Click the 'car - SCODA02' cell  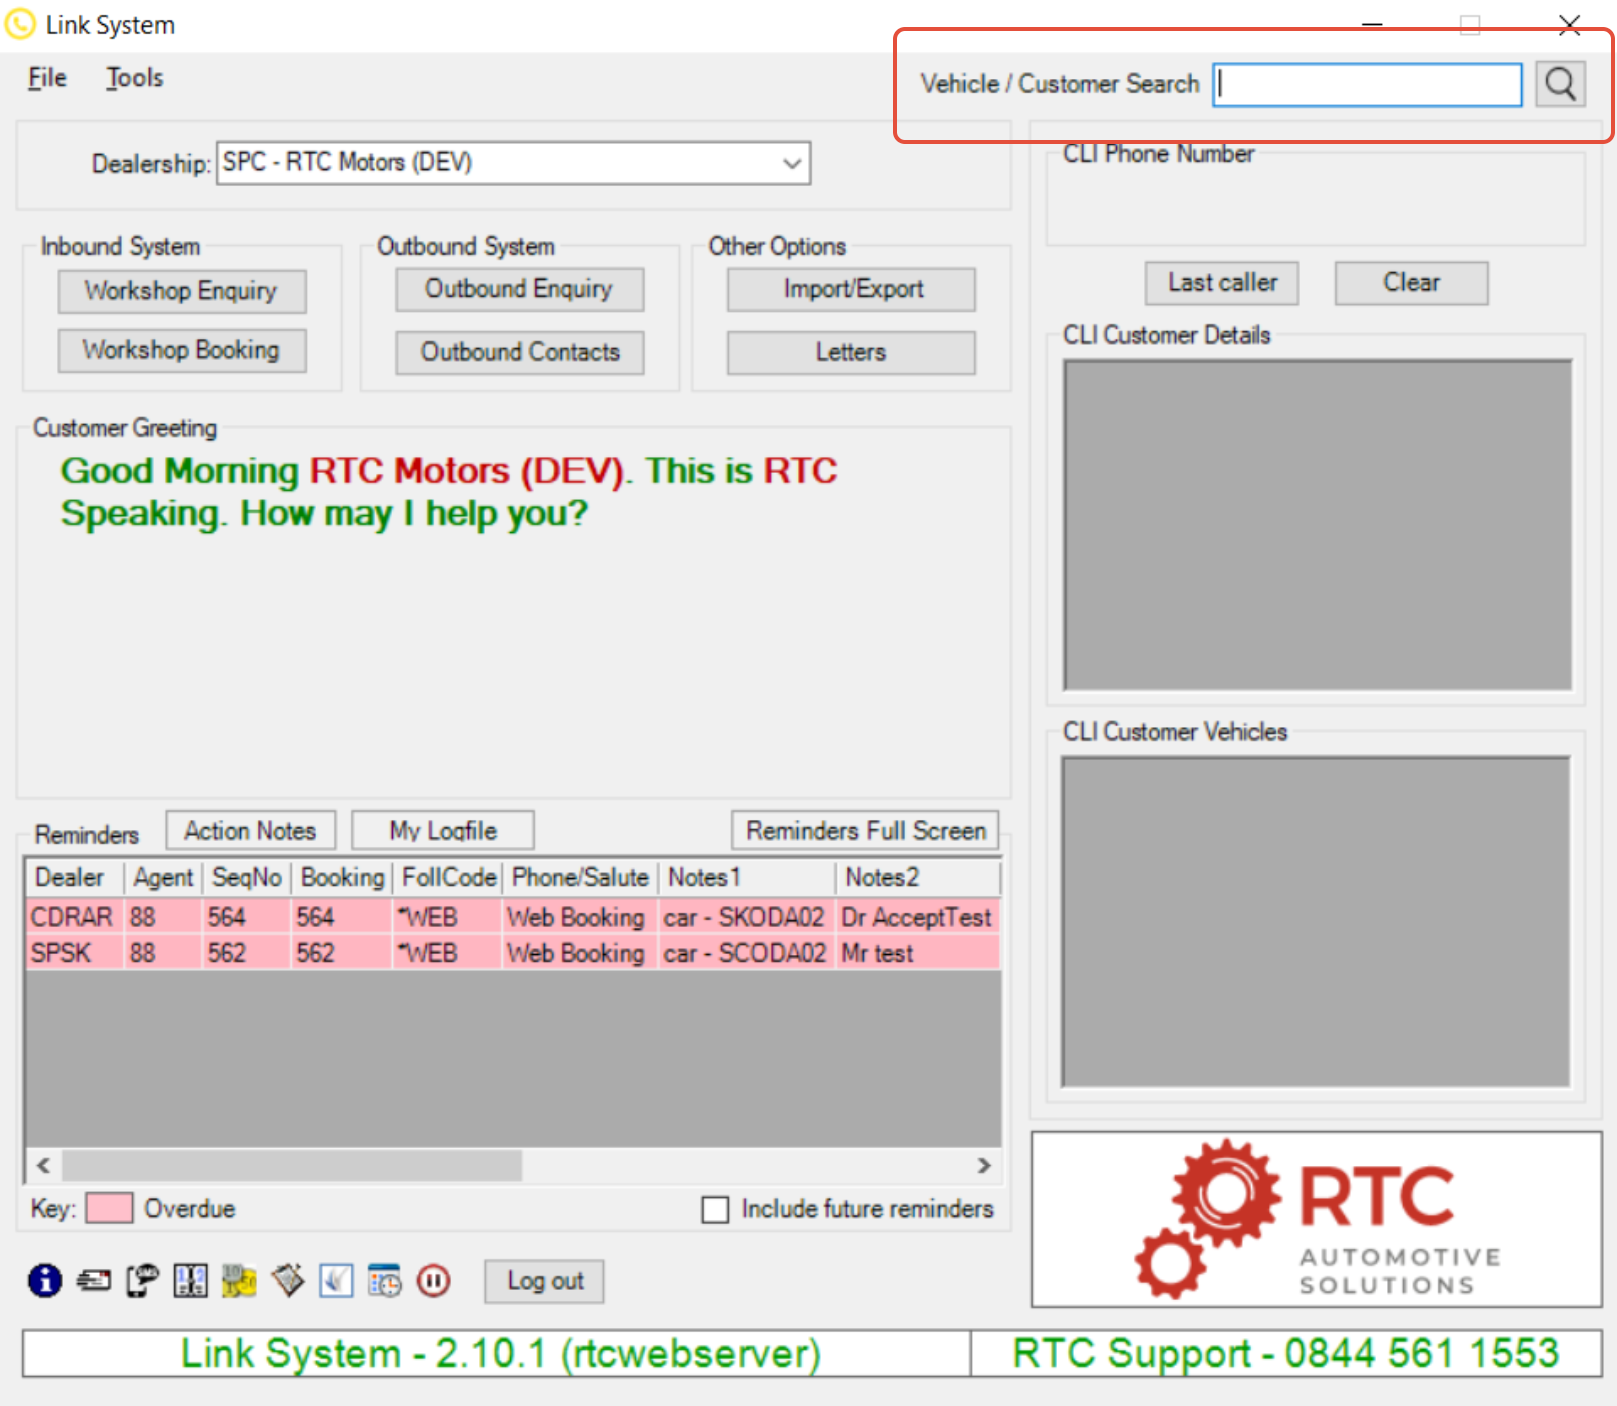point(747,953)
